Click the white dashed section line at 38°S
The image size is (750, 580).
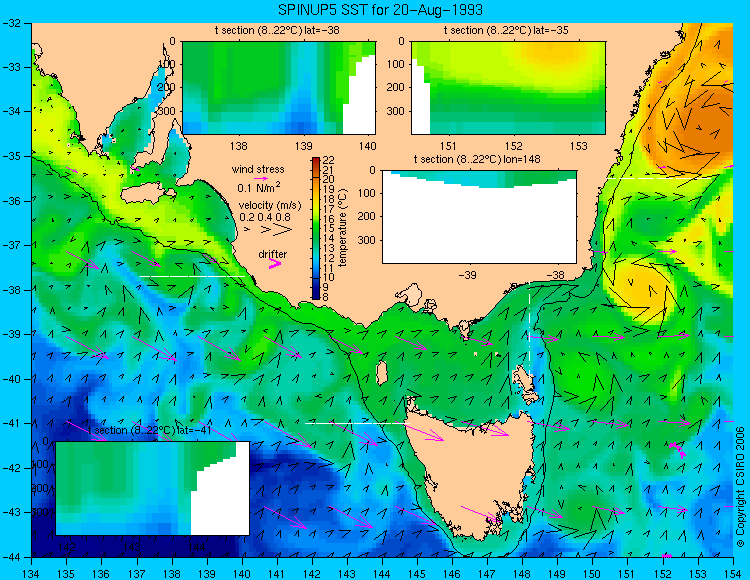coord(192,276)
